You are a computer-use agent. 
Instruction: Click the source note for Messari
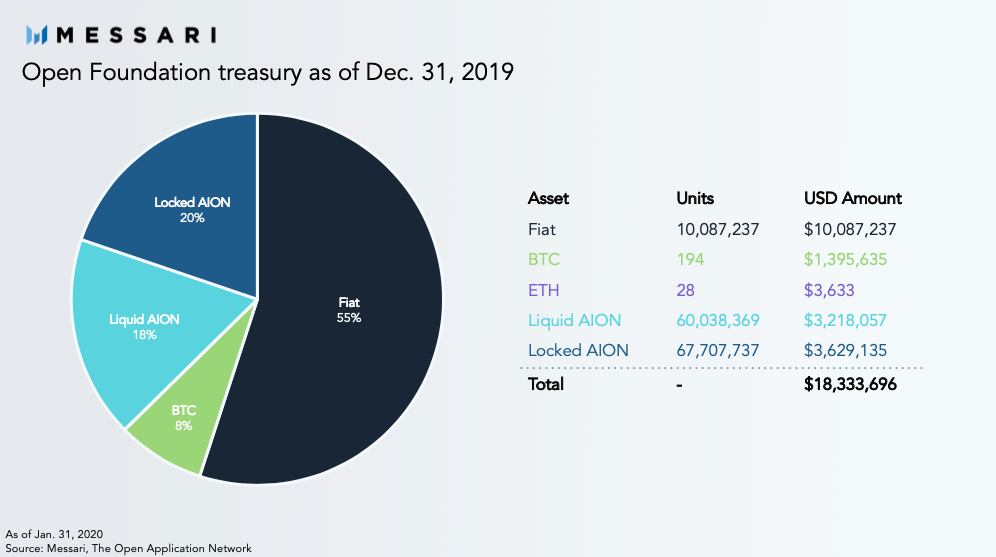[x=128, y=548]
